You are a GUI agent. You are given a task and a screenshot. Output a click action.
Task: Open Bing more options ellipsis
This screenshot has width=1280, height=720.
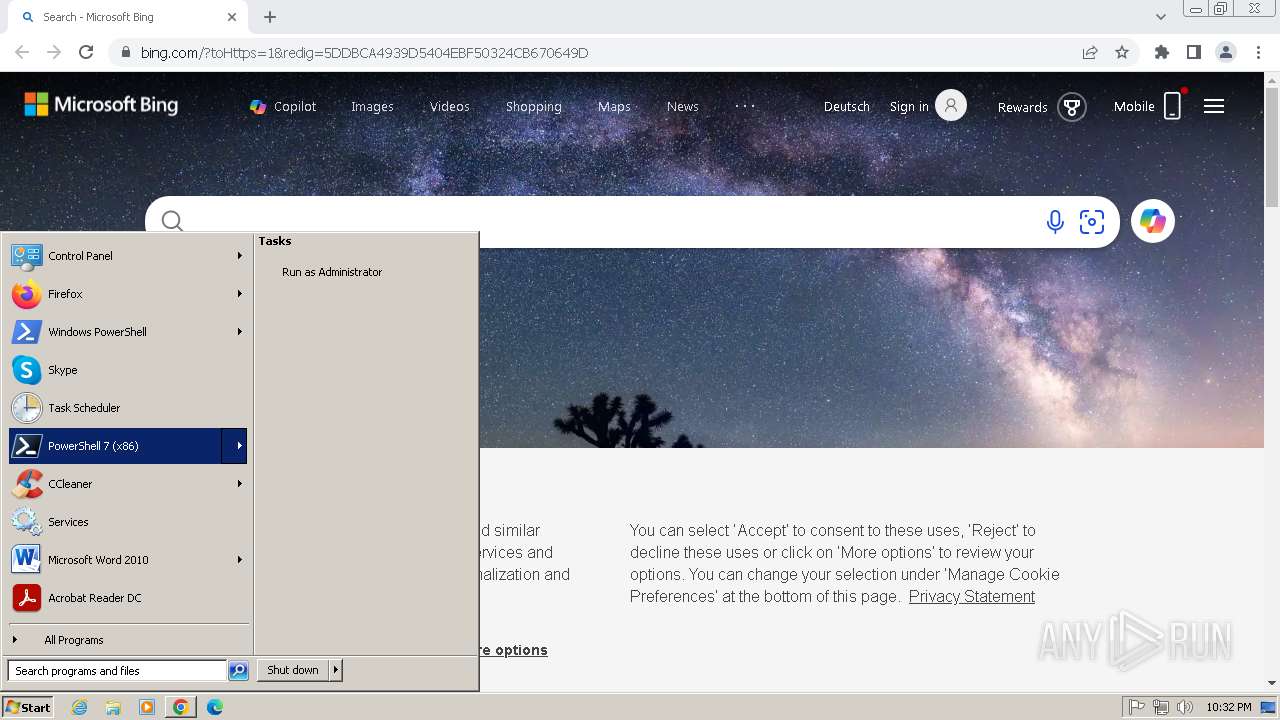pyautogui.click(x=746, y=105)
